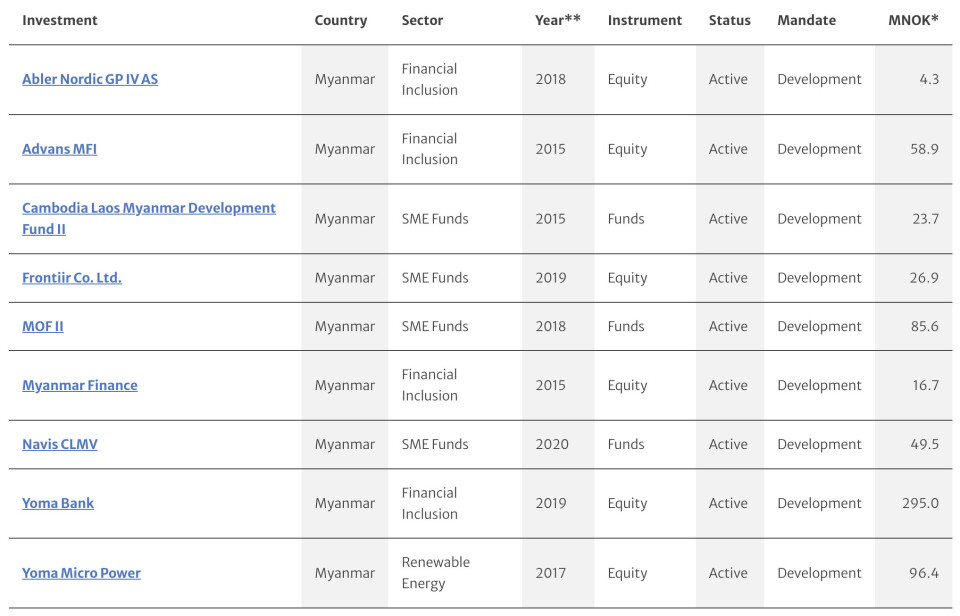The image size is (960, 616).
Task: Open Cambodia Laos Myanmar Development Fund II
Action: pos(149,219)
